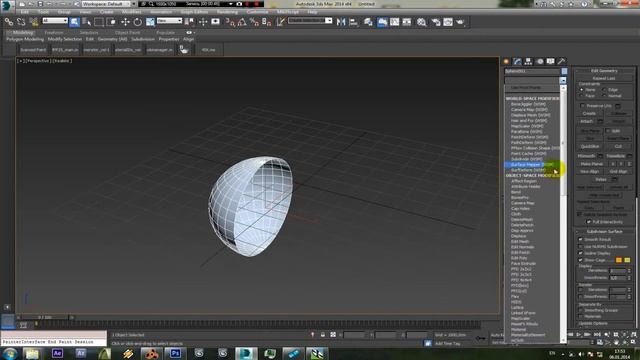Select the Face constraint radio button

582,96
